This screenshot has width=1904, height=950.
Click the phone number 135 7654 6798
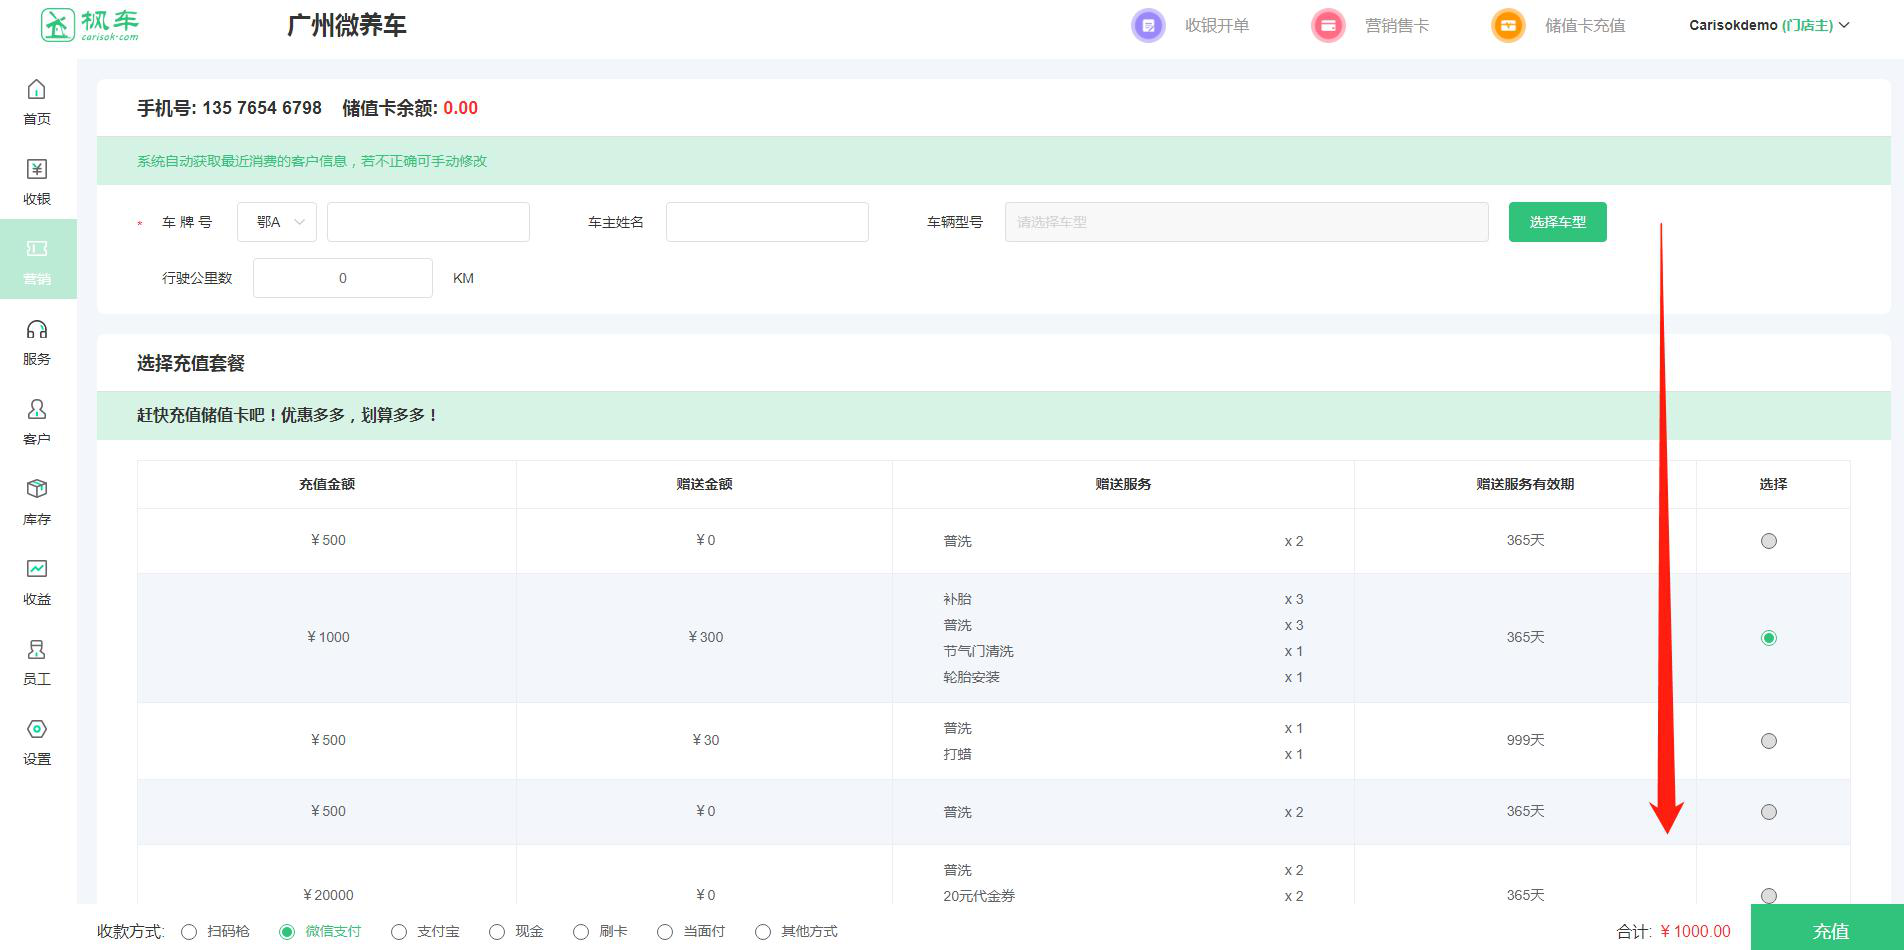(262, 108)
